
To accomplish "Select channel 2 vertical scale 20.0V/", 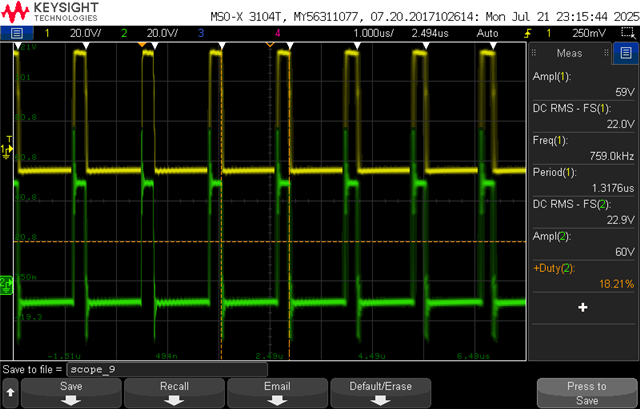I will tap(162, 33).
